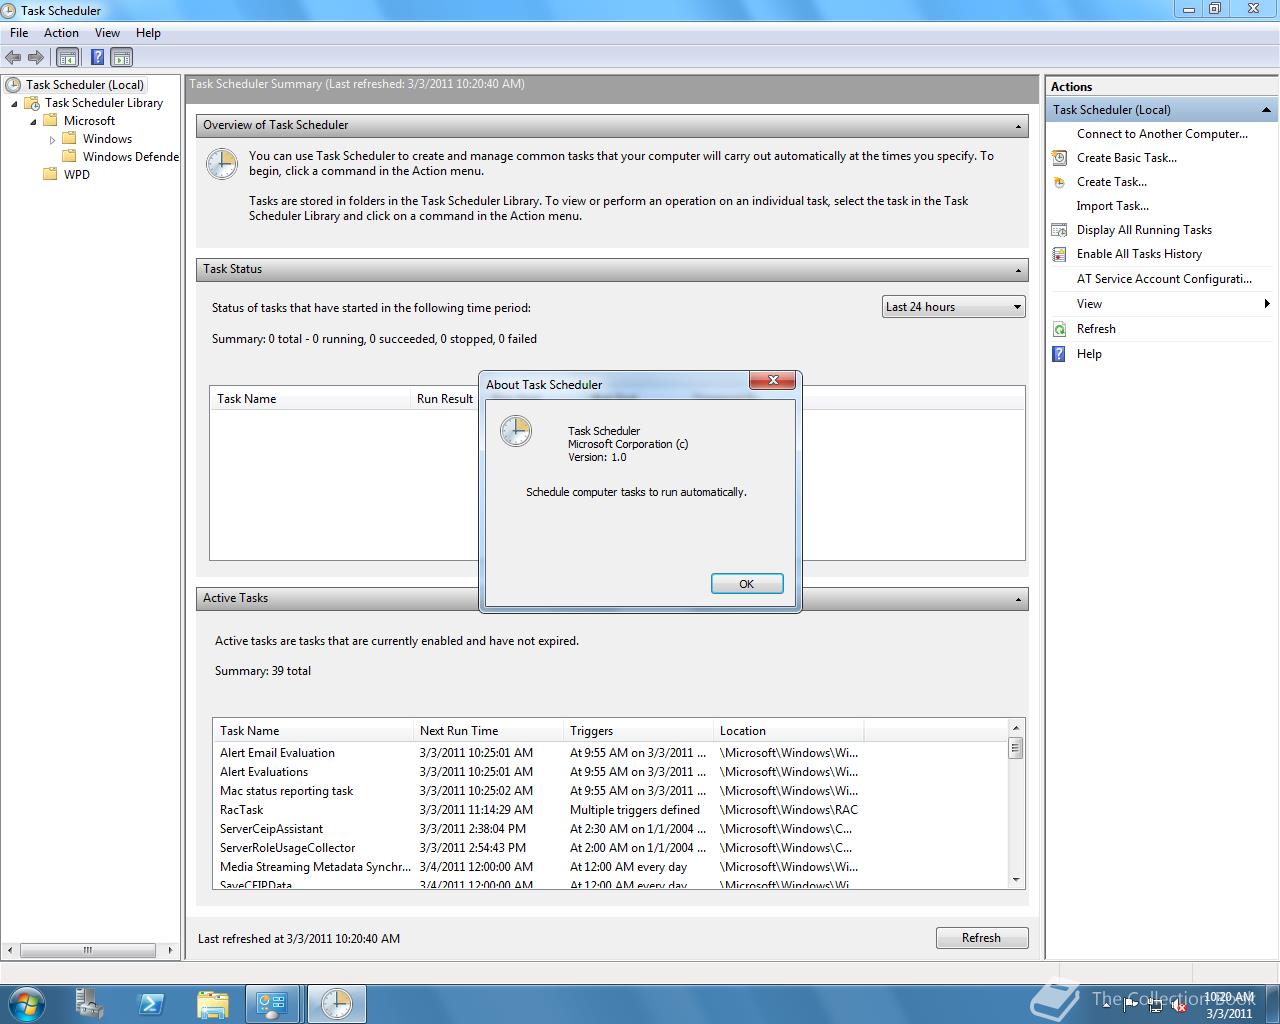Sort active tasks by Task Name column
Image resolution: width=1280 pixels, height=1024 pixels.
313,731
